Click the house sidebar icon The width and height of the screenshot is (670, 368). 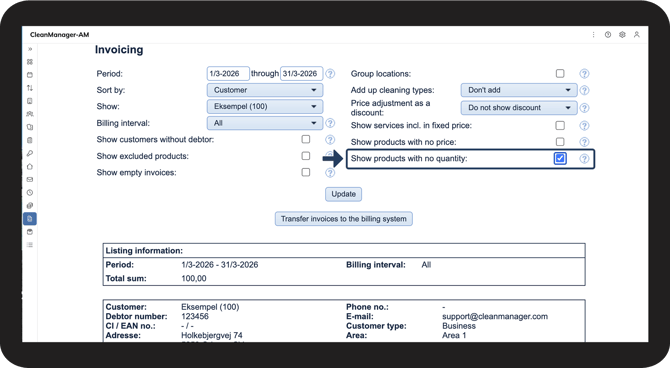[30, 166]
